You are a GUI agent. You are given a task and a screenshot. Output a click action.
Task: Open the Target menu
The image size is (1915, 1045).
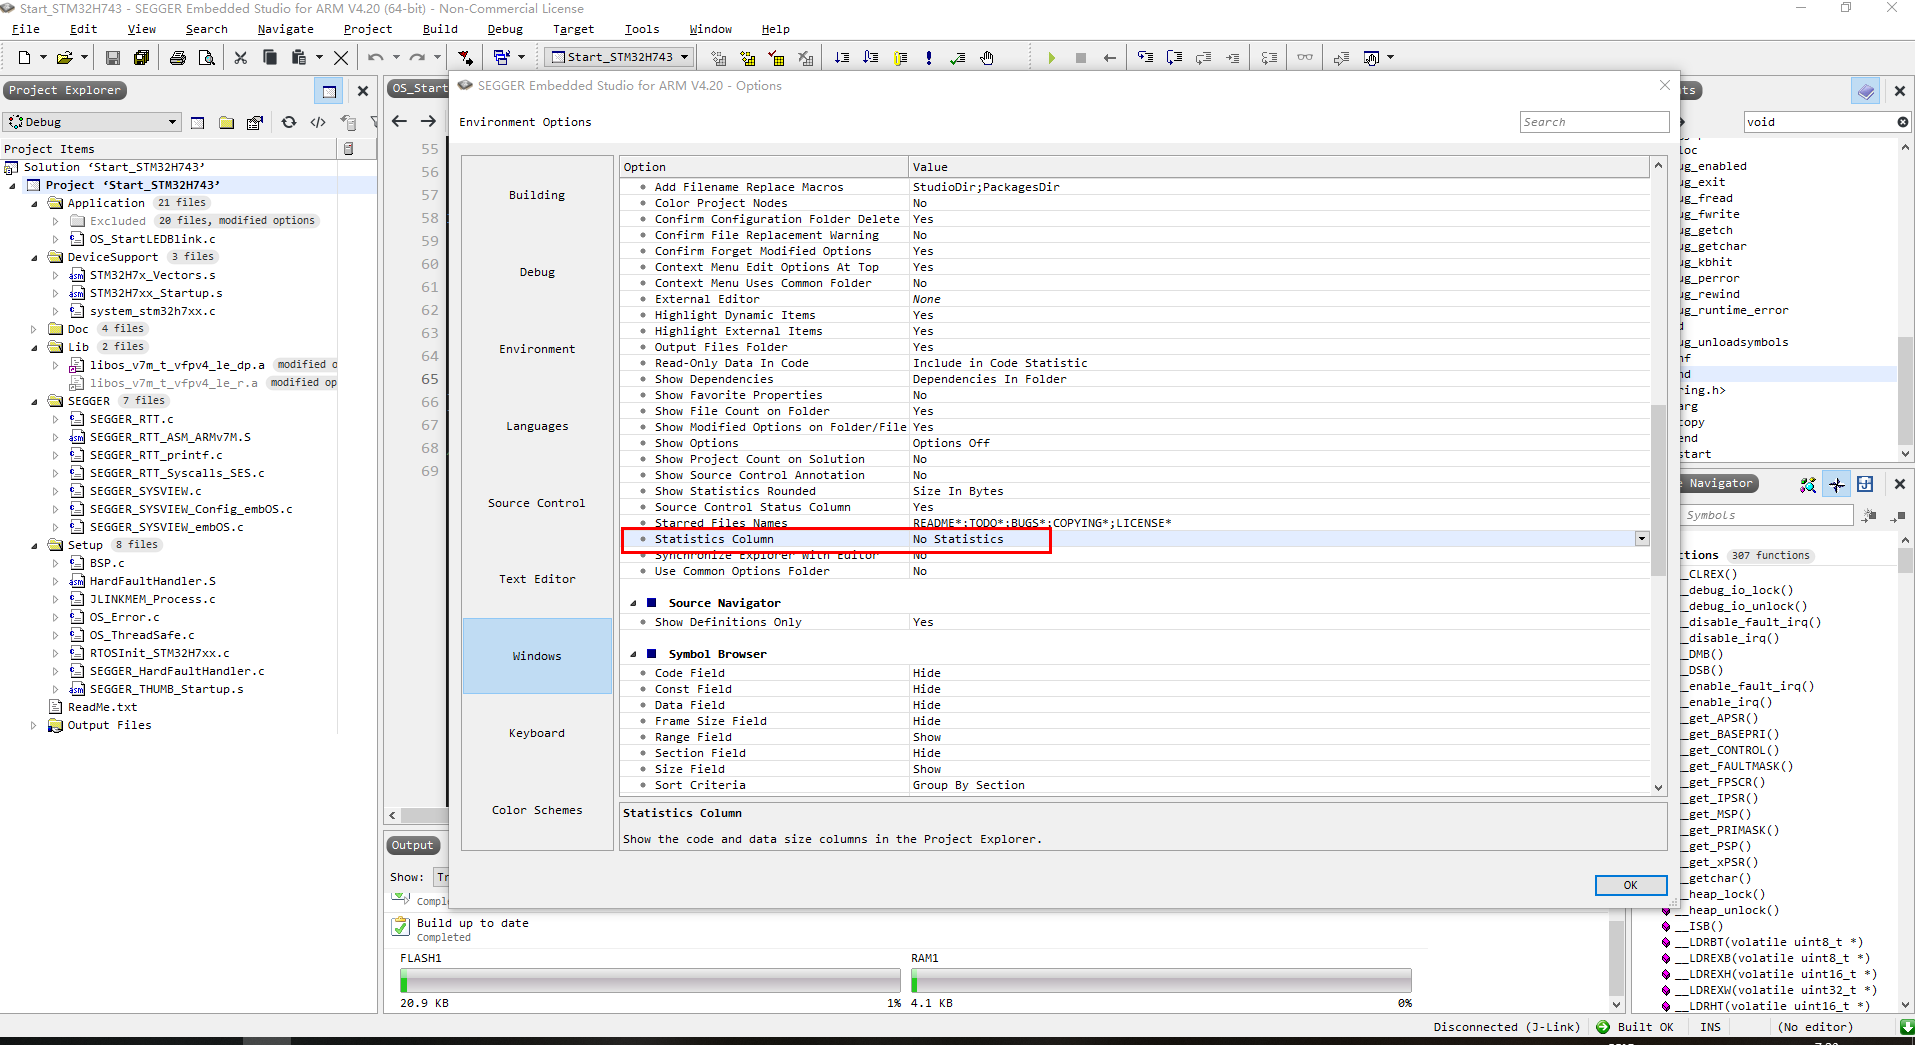point(573,29)
